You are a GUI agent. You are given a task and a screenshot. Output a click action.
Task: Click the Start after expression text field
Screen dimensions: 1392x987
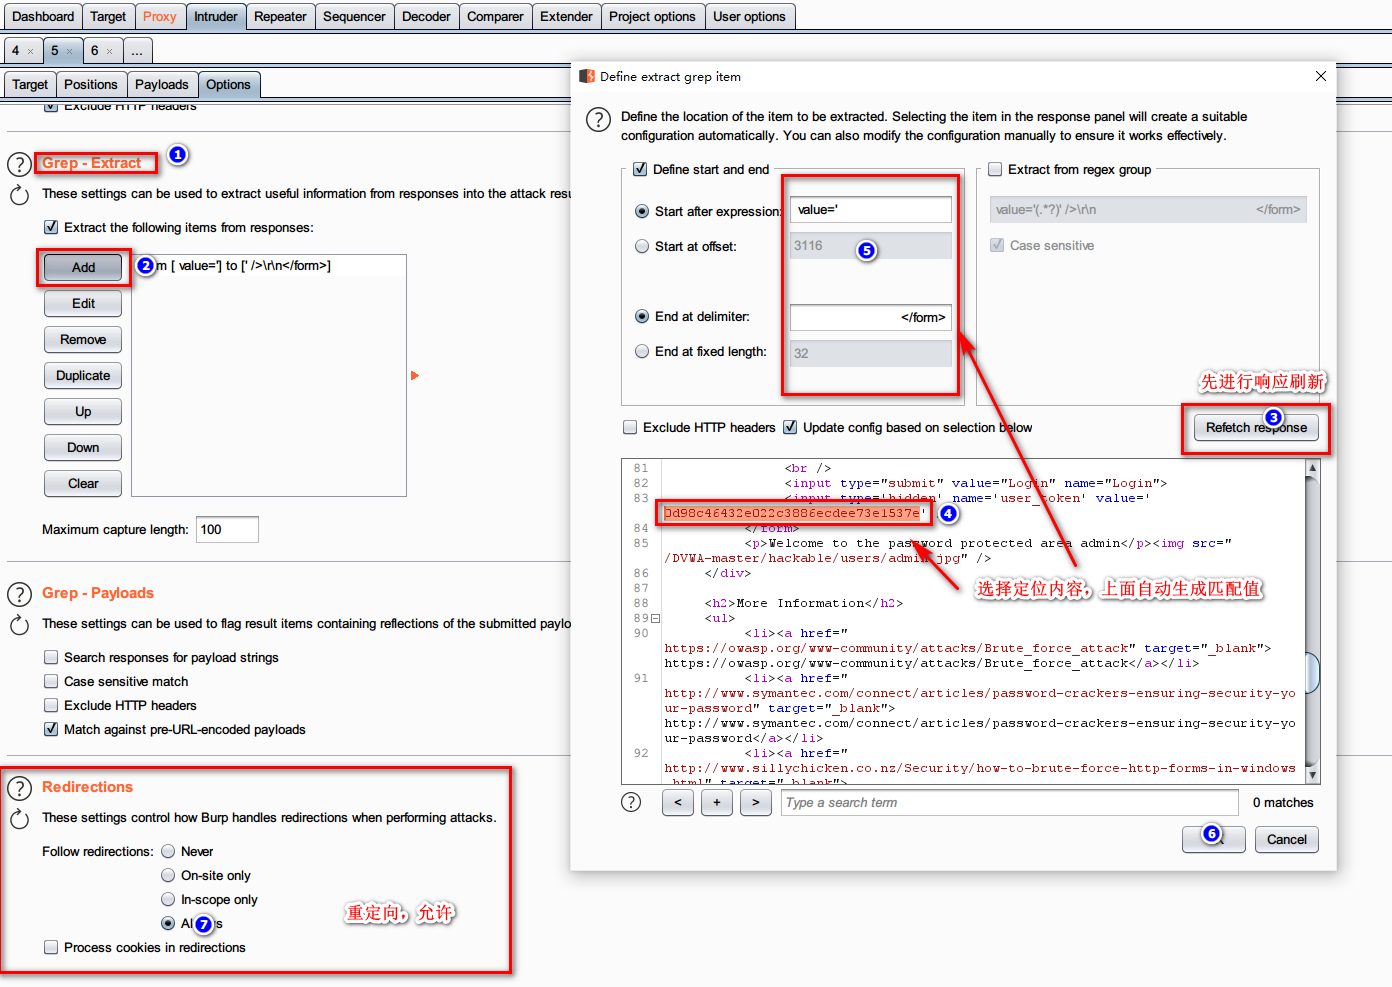pos(871,209)
